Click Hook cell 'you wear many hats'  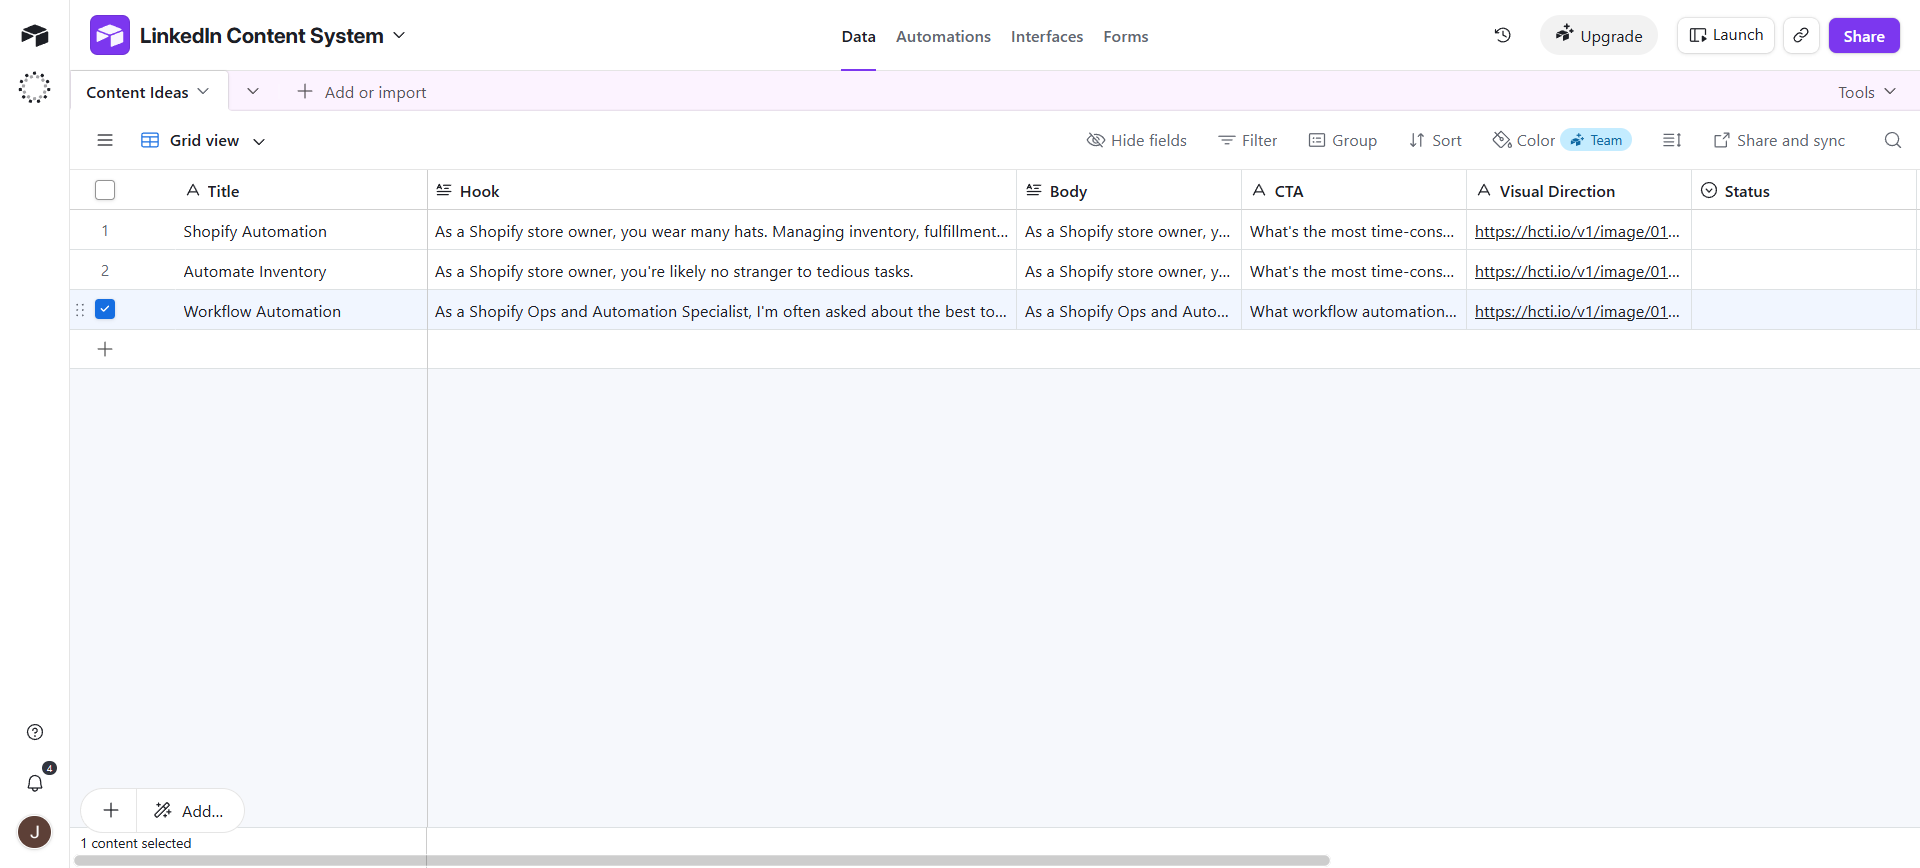tap(722, 230)
